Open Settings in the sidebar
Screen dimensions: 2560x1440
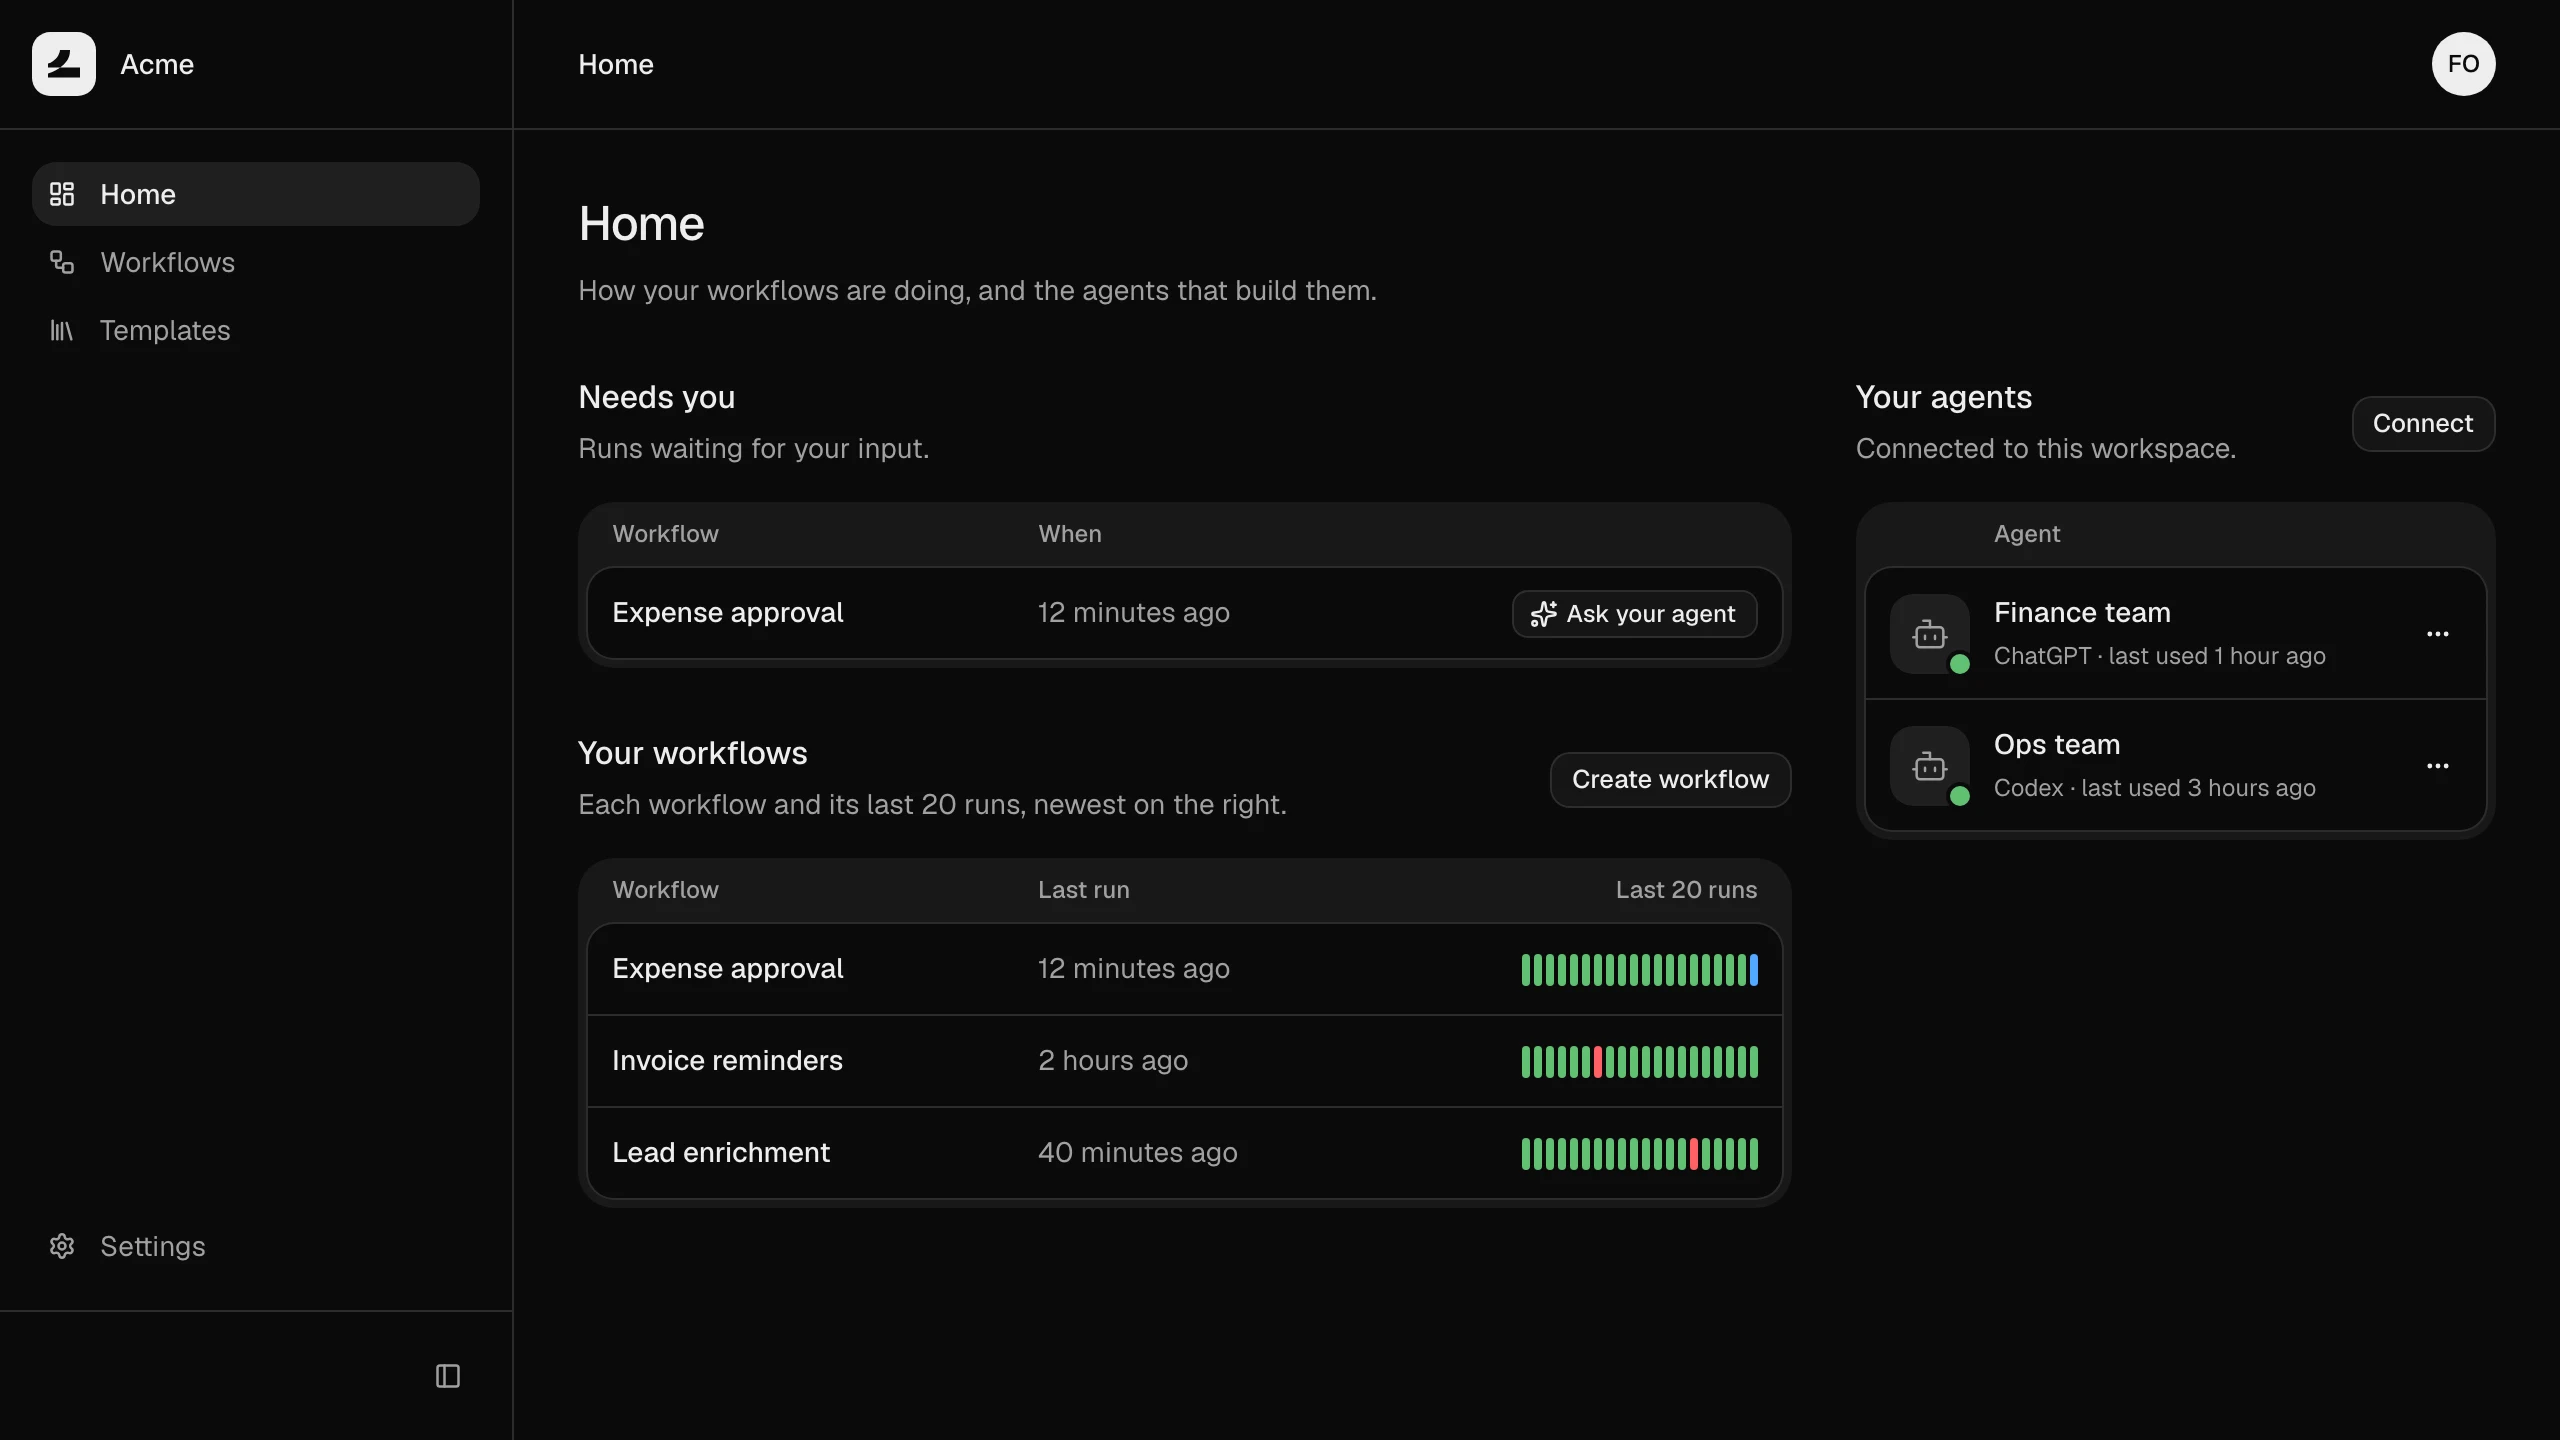[x=256, y=1246]
